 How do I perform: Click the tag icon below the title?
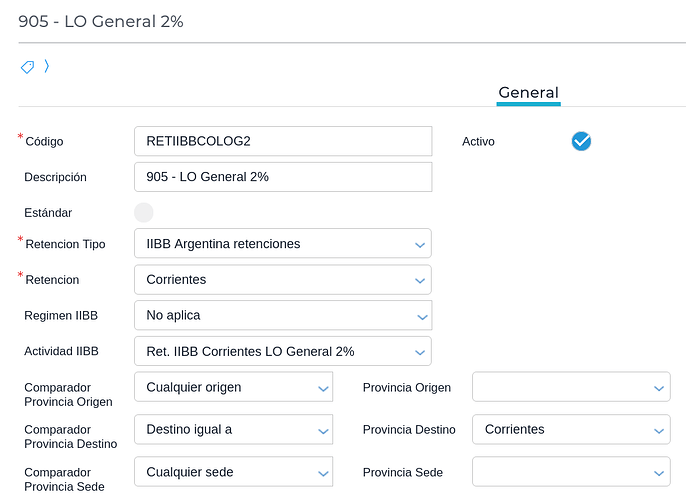point(27,67)
